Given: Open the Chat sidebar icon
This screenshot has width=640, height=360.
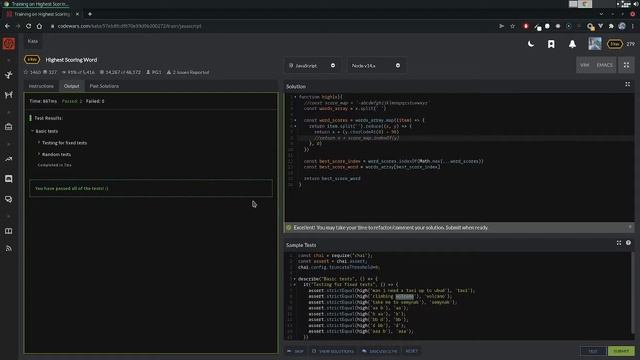Looking at the screenshot, I should (x=9, y=179).
